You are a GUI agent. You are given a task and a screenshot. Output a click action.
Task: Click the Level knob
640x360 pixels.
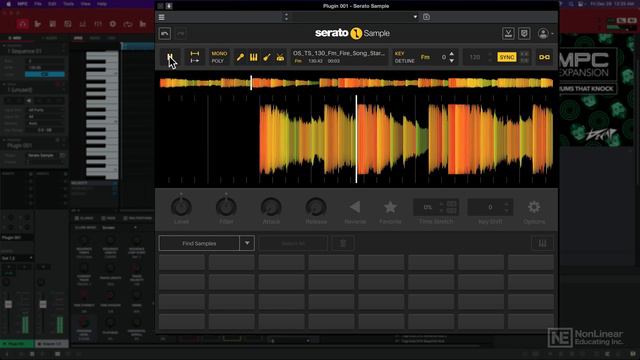click(x=181, y=207)
